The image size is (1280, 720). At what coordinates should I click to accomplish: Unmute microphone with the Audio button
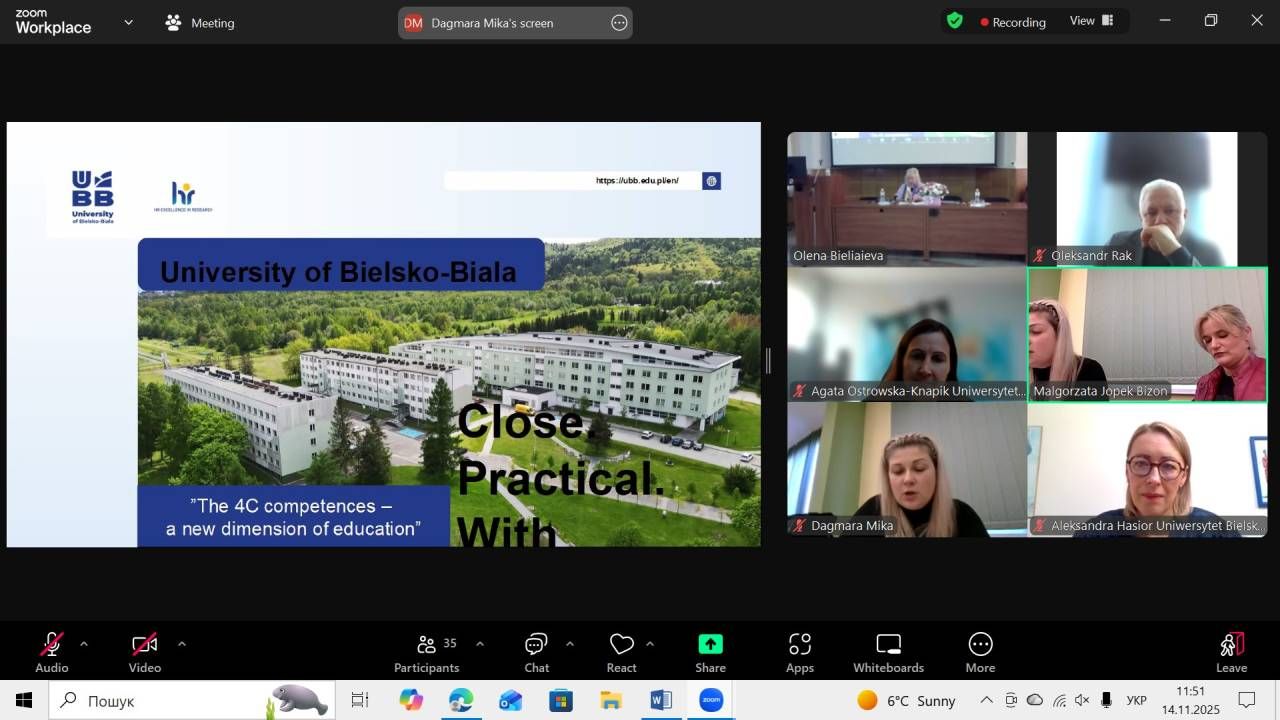52,652
